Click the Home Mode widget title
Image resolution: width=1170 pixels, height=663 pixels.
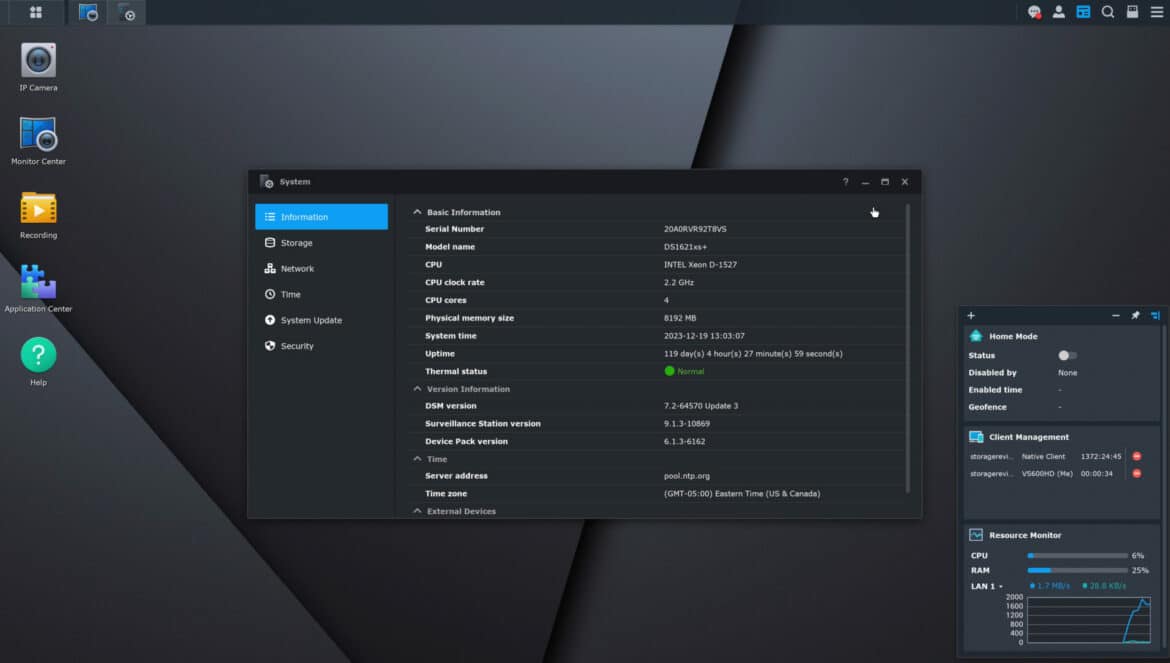1013,336
